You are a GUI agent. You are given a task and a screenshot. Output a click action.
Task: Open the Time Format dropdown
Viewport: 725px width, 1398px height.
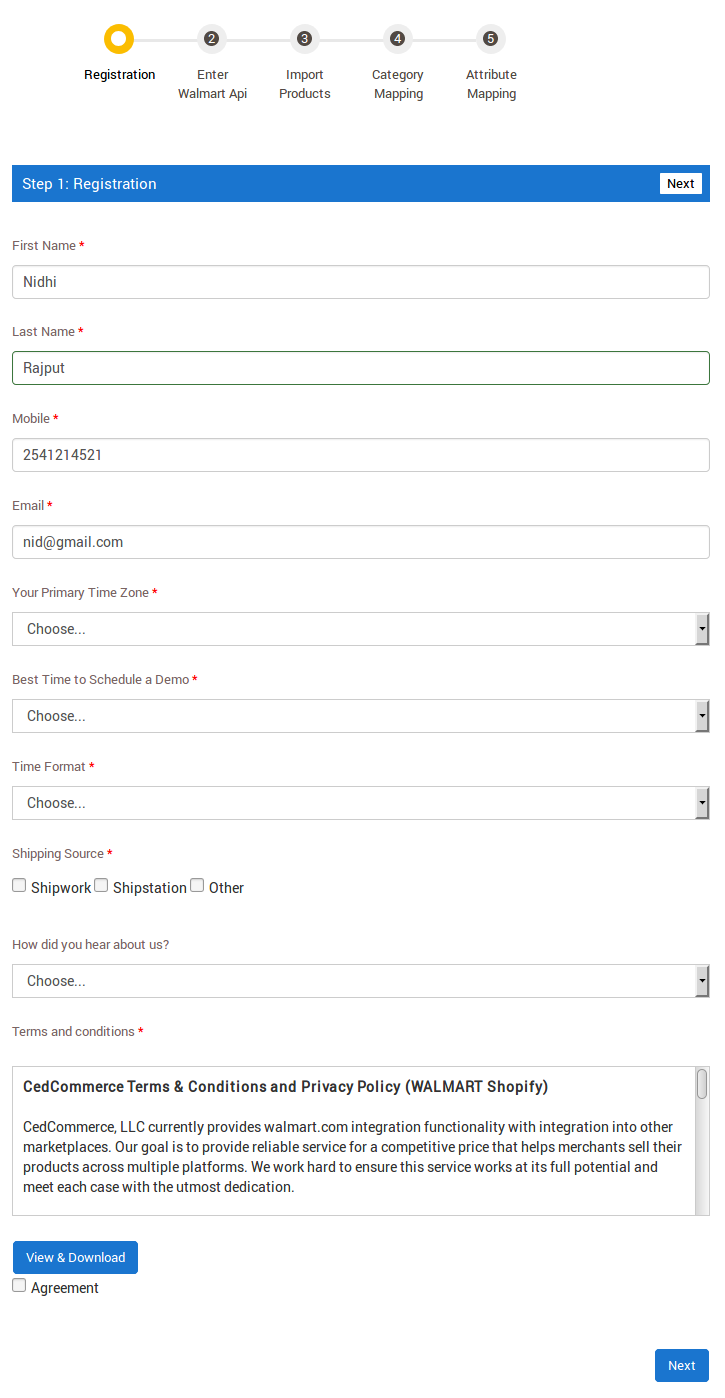tap(361, 803)
